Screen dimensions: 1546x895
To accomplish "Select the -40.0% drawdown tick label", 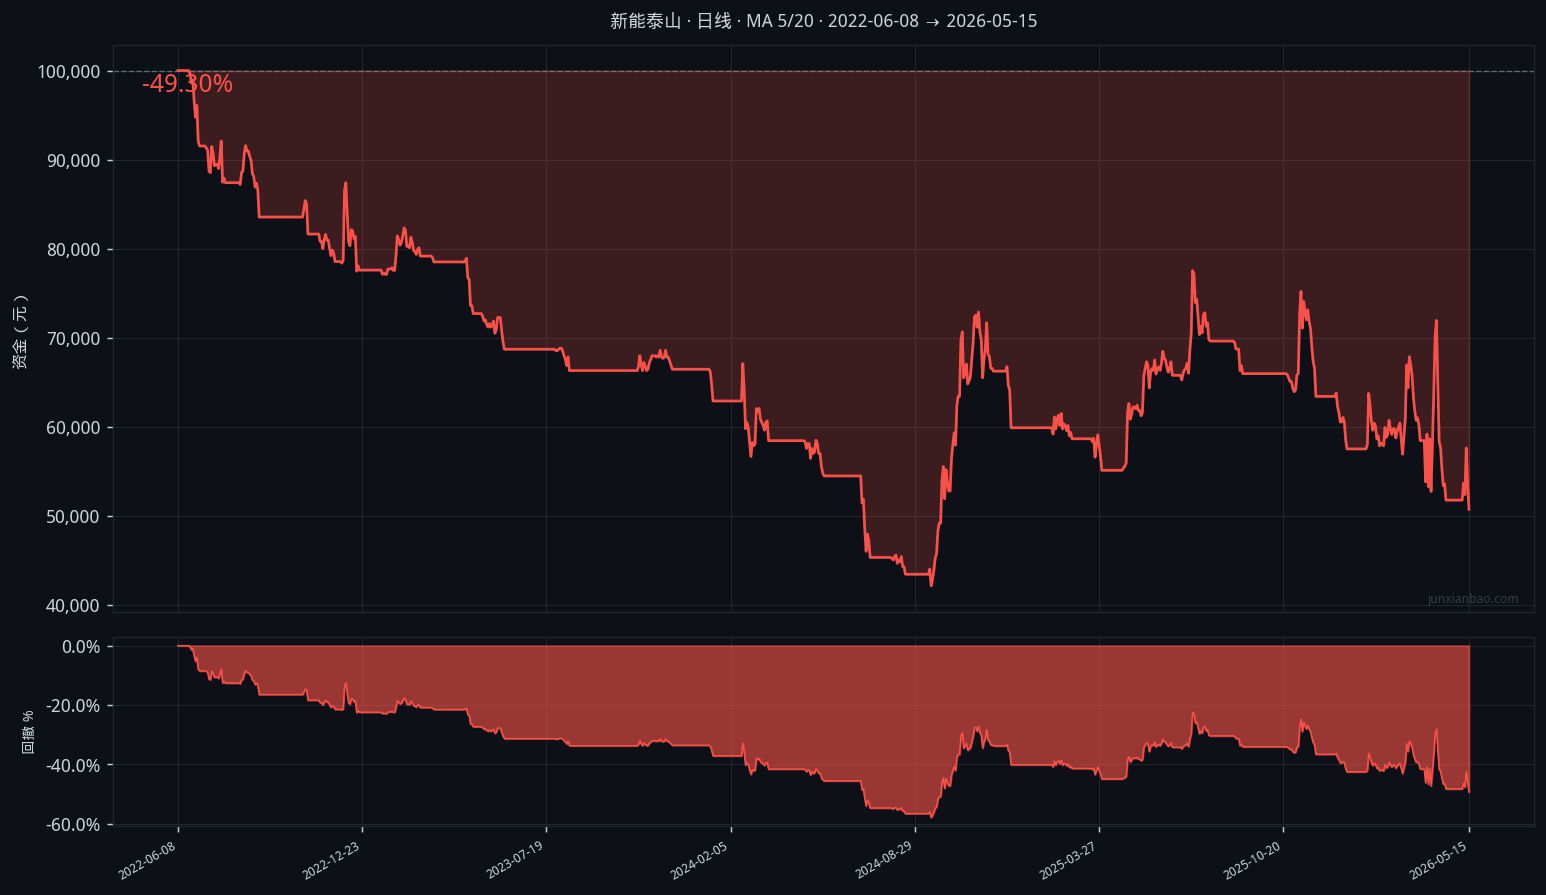I will click(74, 766).
